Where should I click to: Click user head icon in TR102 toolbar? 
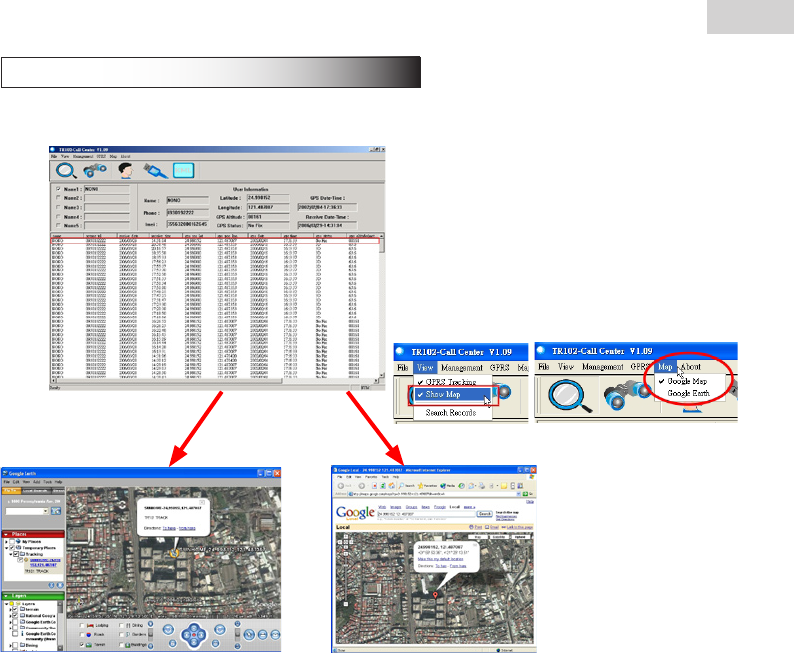[x=126, y=170]
